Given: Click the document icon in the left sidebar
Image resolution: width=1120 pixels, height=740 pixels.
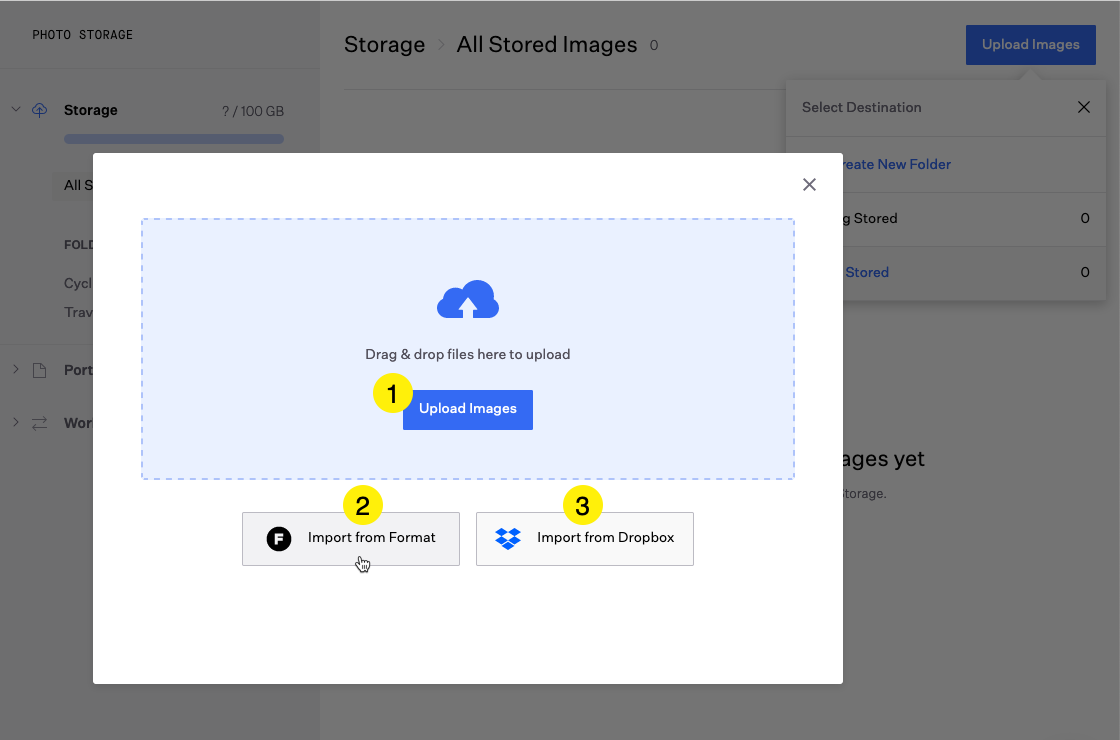Looking at the screenshot, I should pos(40,370).
